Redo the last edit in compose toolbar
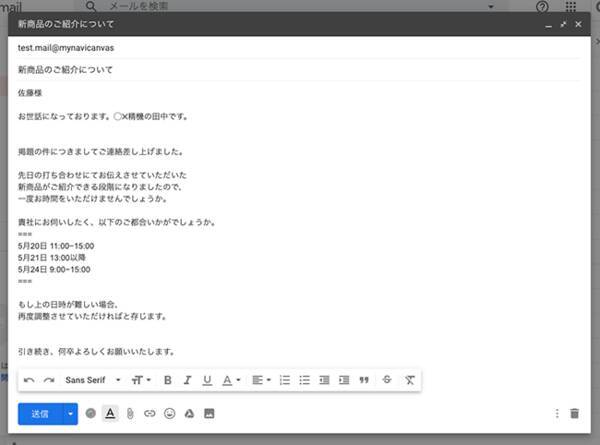This screenshot has height=445, width=600. point(49,380)
